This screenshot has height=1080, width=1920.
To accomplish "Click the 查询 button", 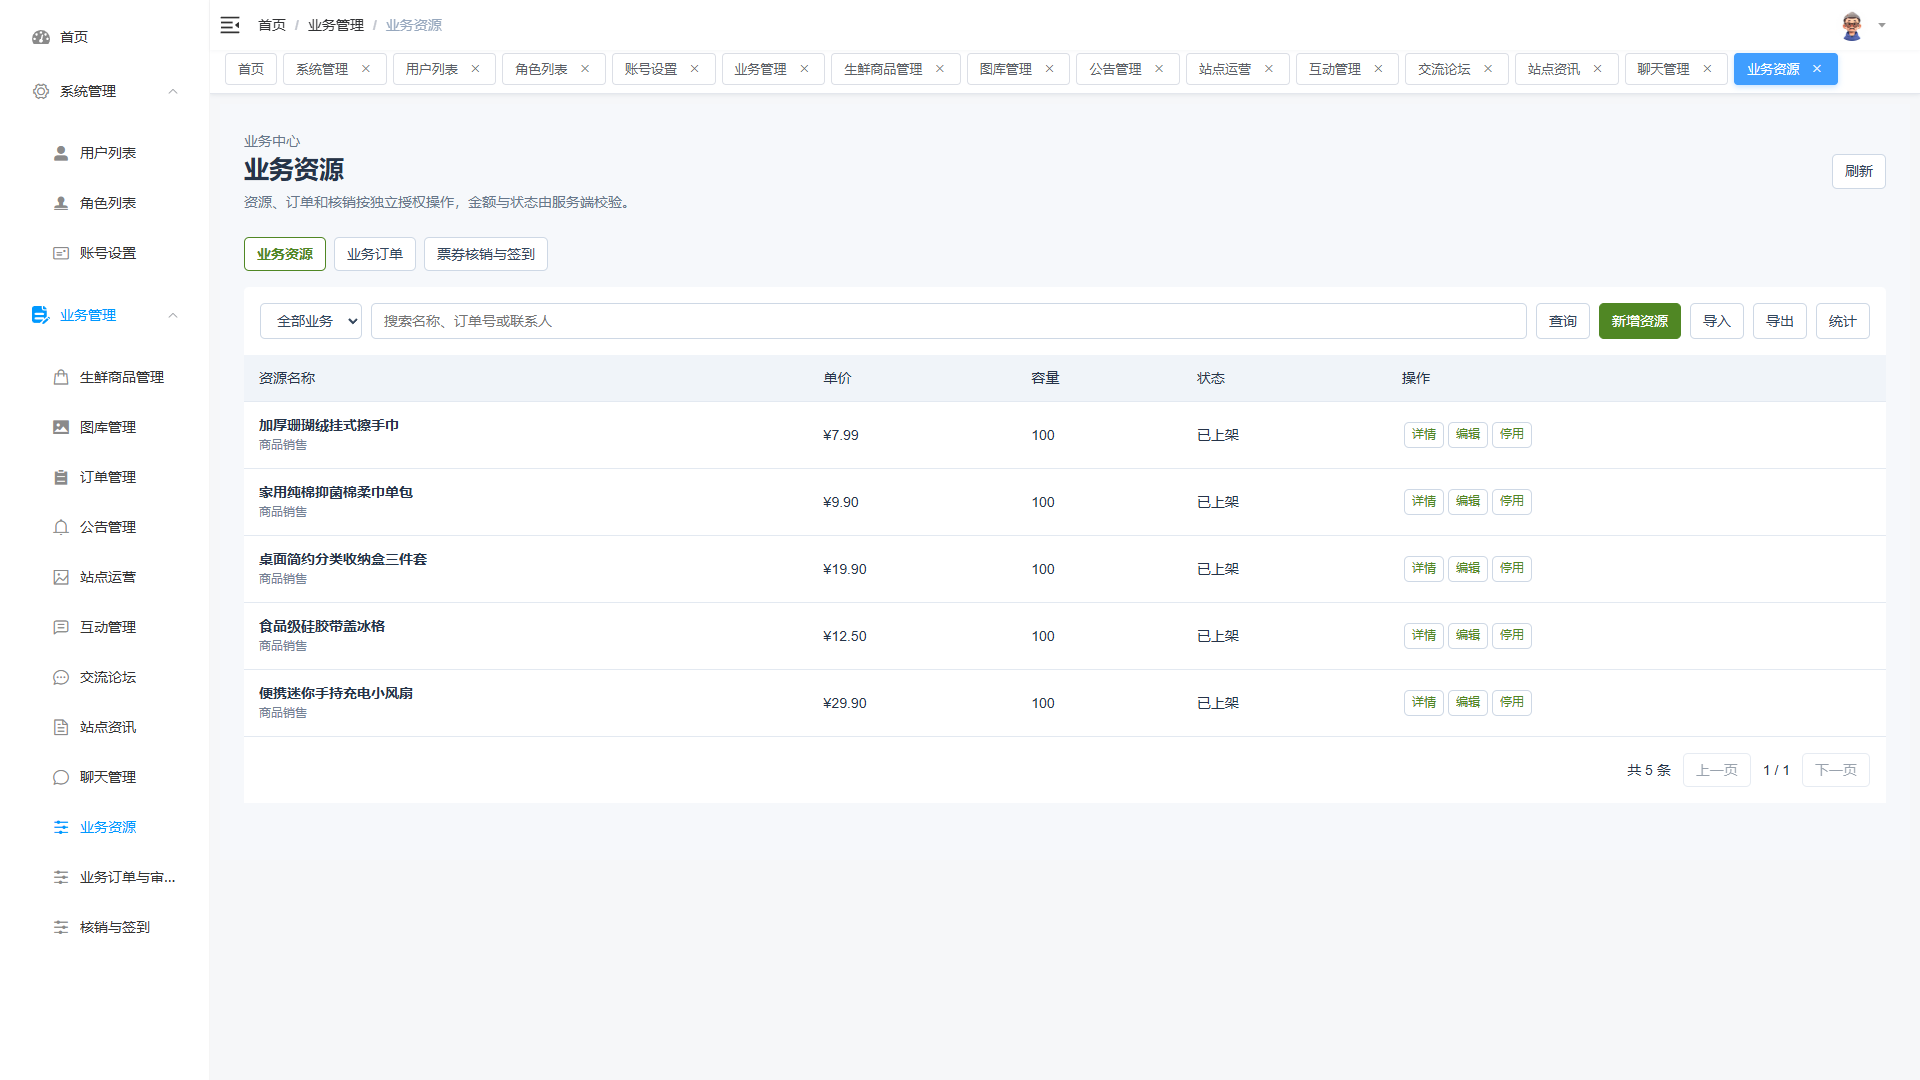I will click(1563, 321).
